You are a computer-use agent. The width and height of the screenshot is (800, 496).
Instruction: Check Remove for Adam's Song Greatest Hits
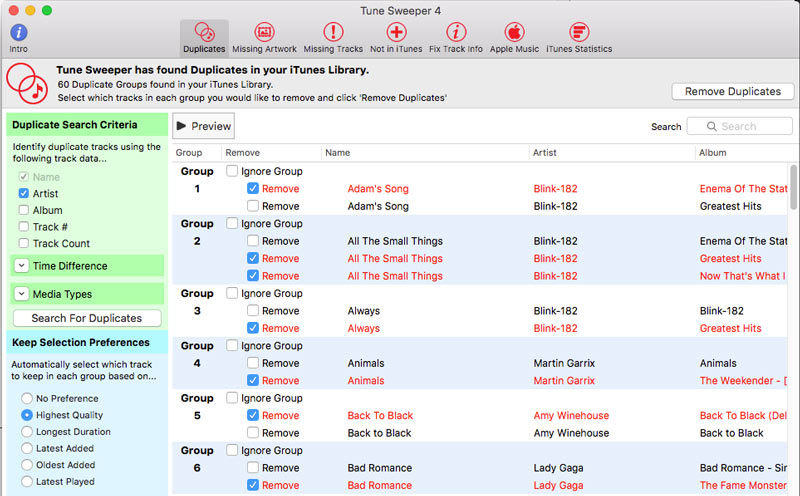coord(253,206)
